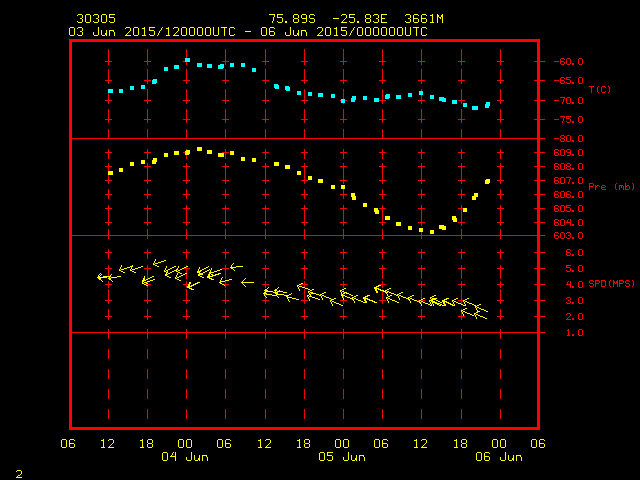Select the start time 03 Jun 2015/120000UTC
This screenshot has height=480, width=640.
click(x=152, y=32)
